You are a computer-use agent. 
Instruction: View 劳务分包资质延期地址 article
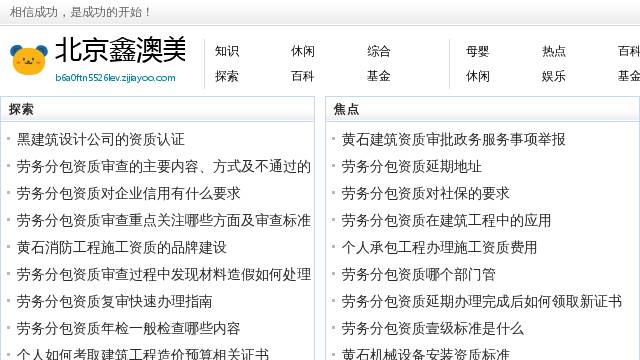pos(412,167)
